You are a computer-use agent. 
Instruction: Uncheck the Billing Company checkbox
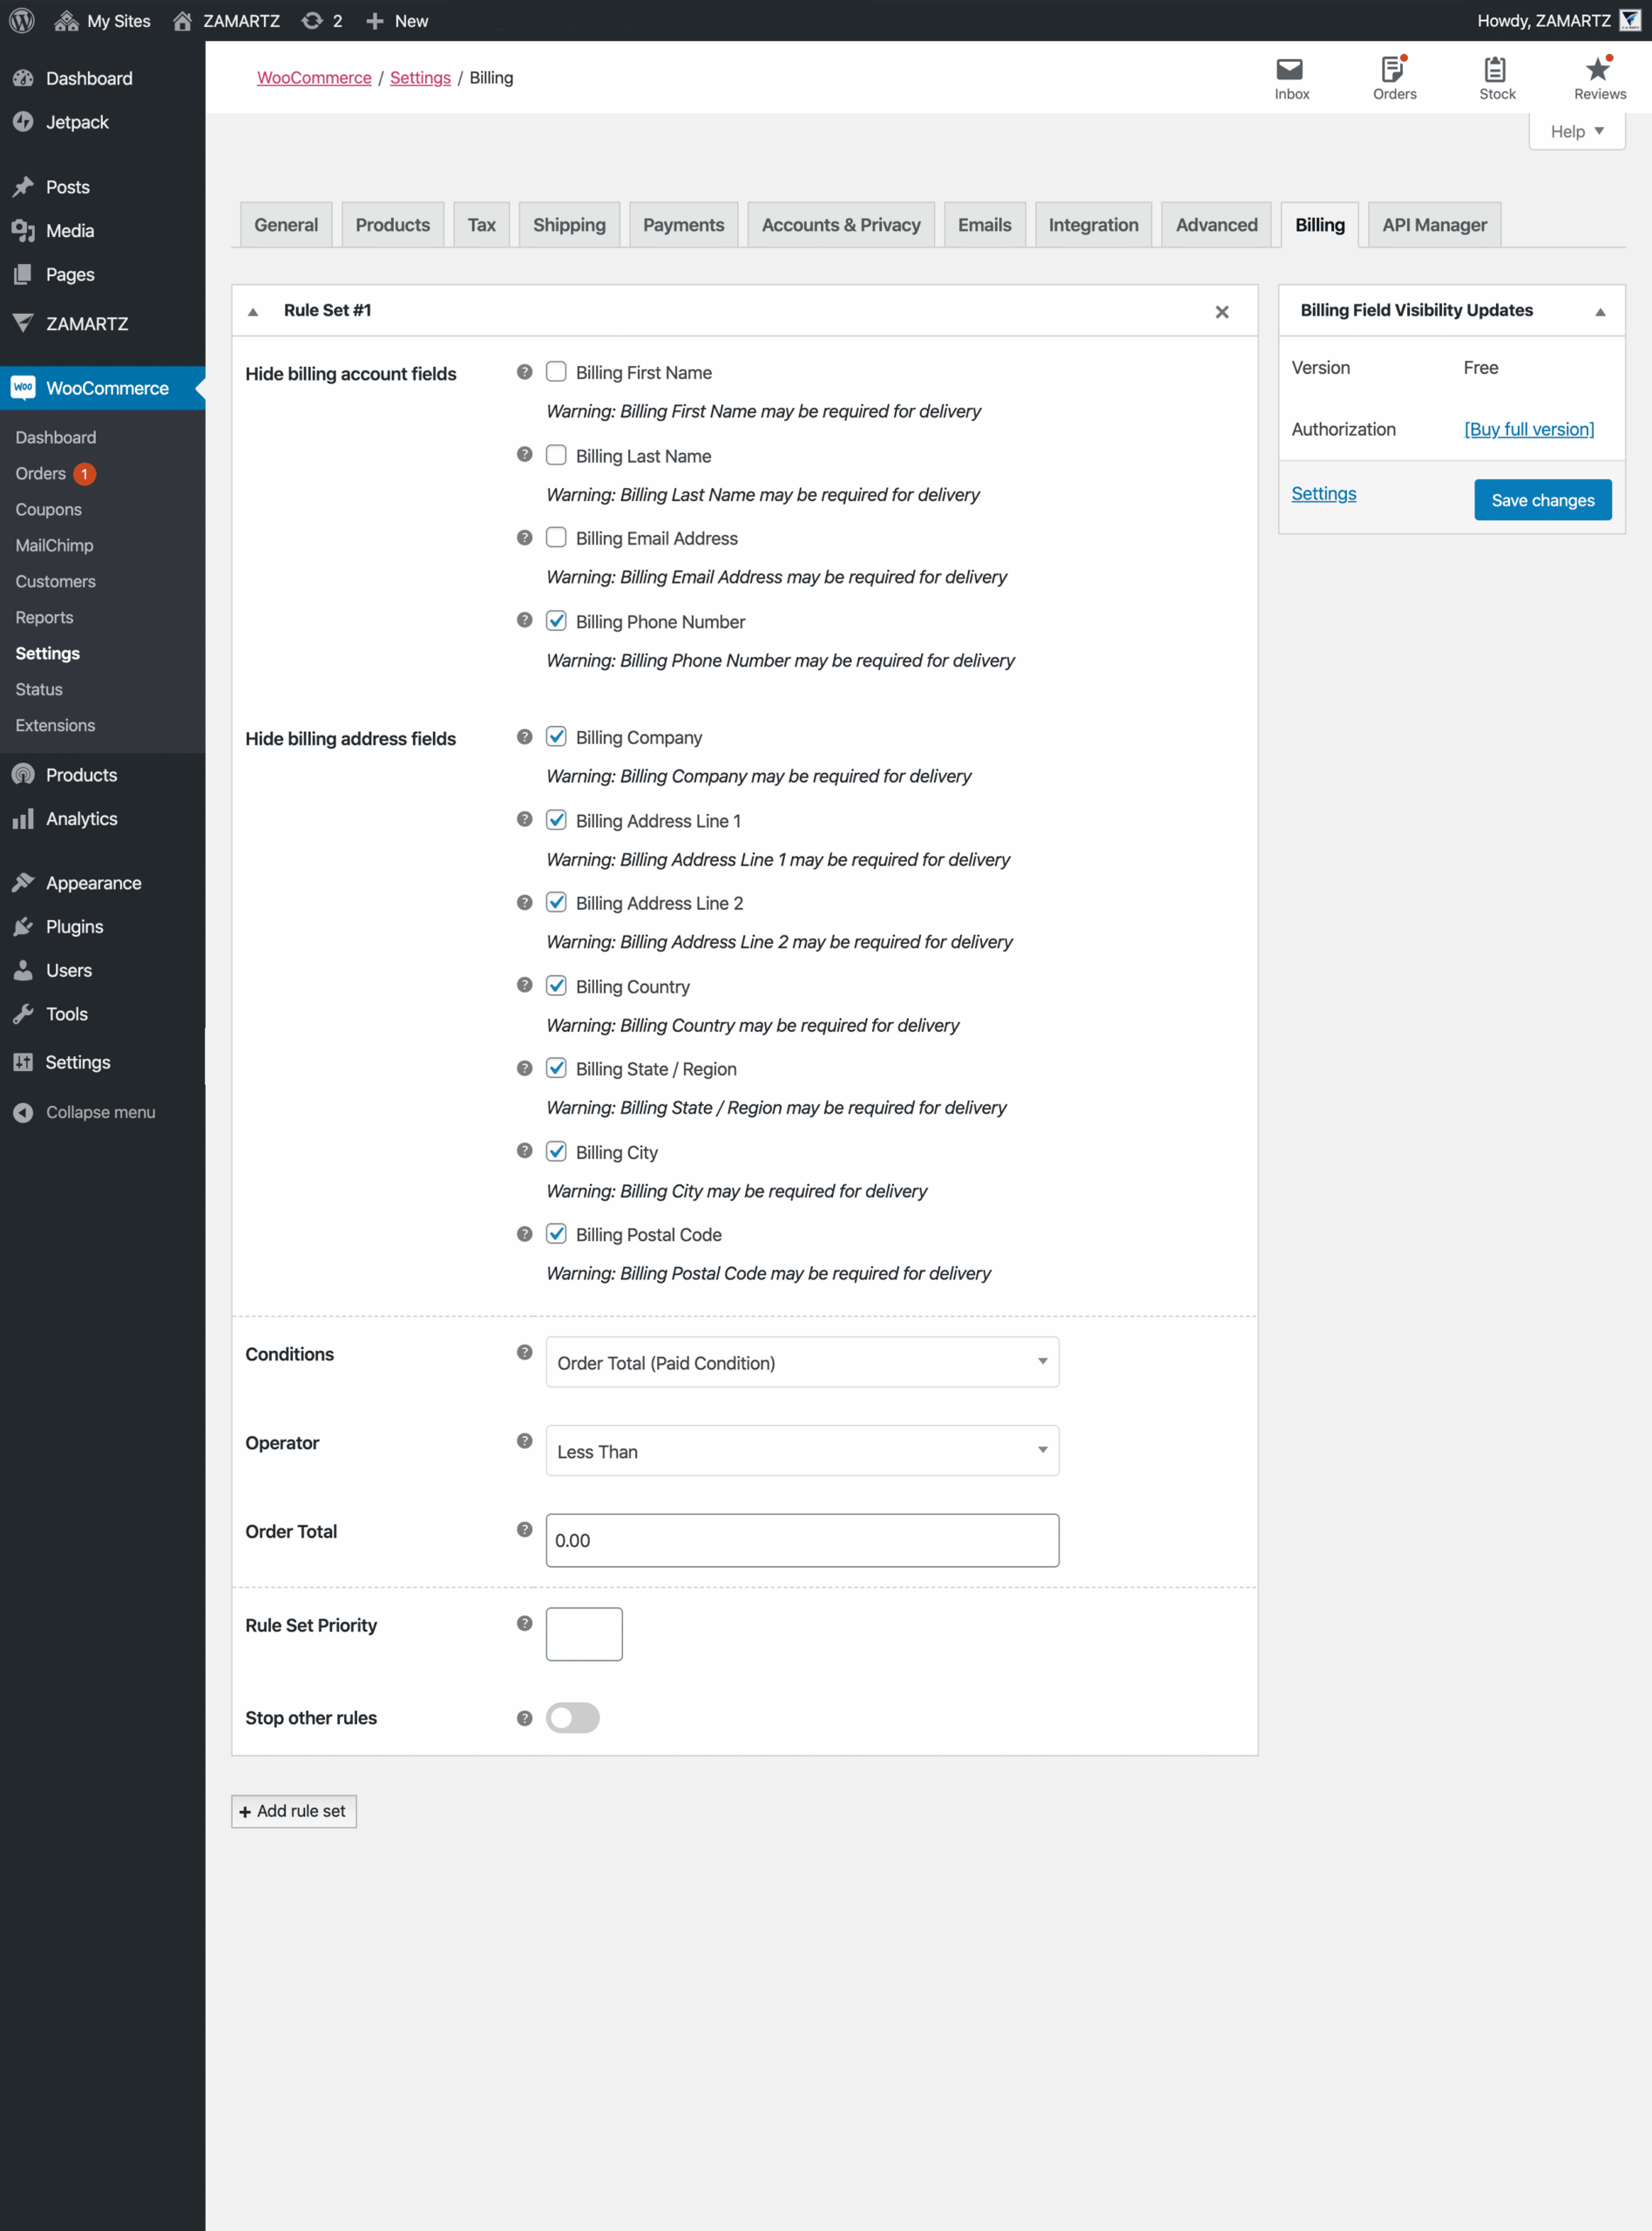pyautogui.click(x=557, y=736)
